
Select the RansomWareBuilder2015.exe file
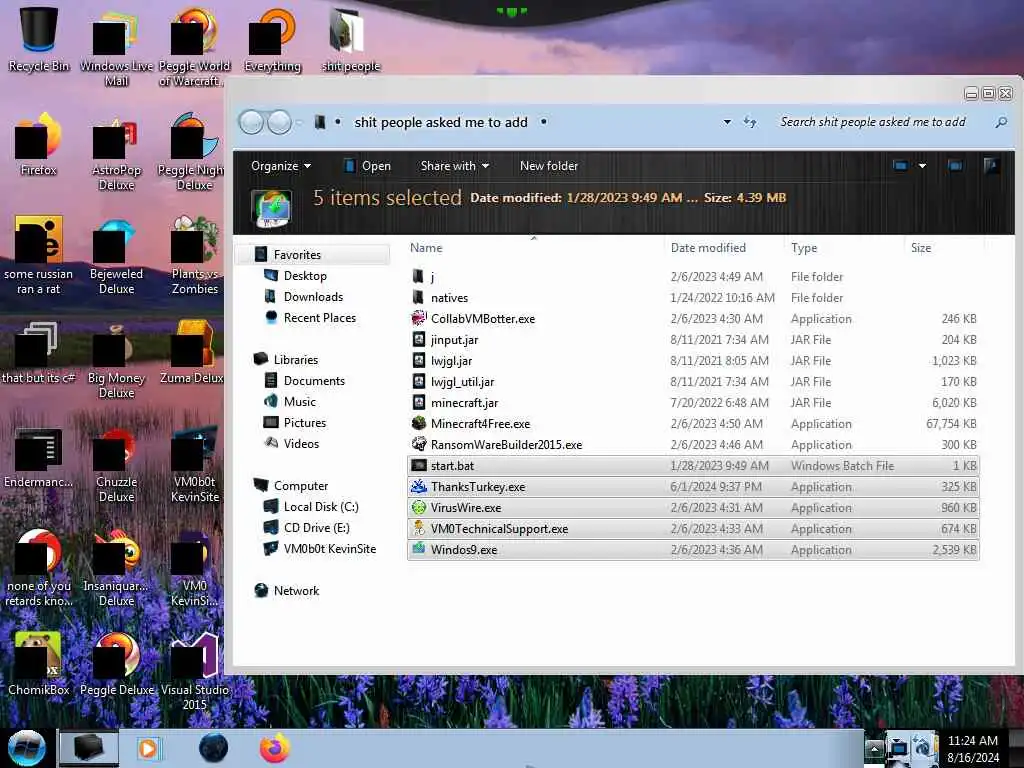693,445
